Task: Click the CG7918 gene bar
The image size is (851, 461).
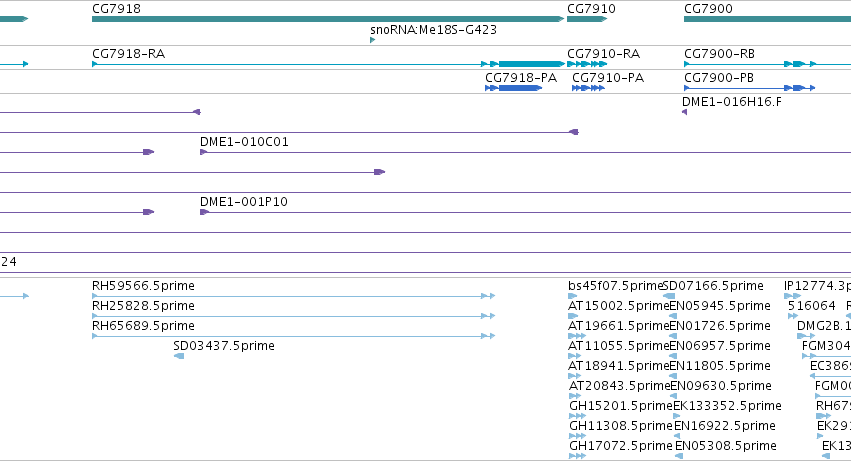Action: pyautogui.click(x=328, y=19)
